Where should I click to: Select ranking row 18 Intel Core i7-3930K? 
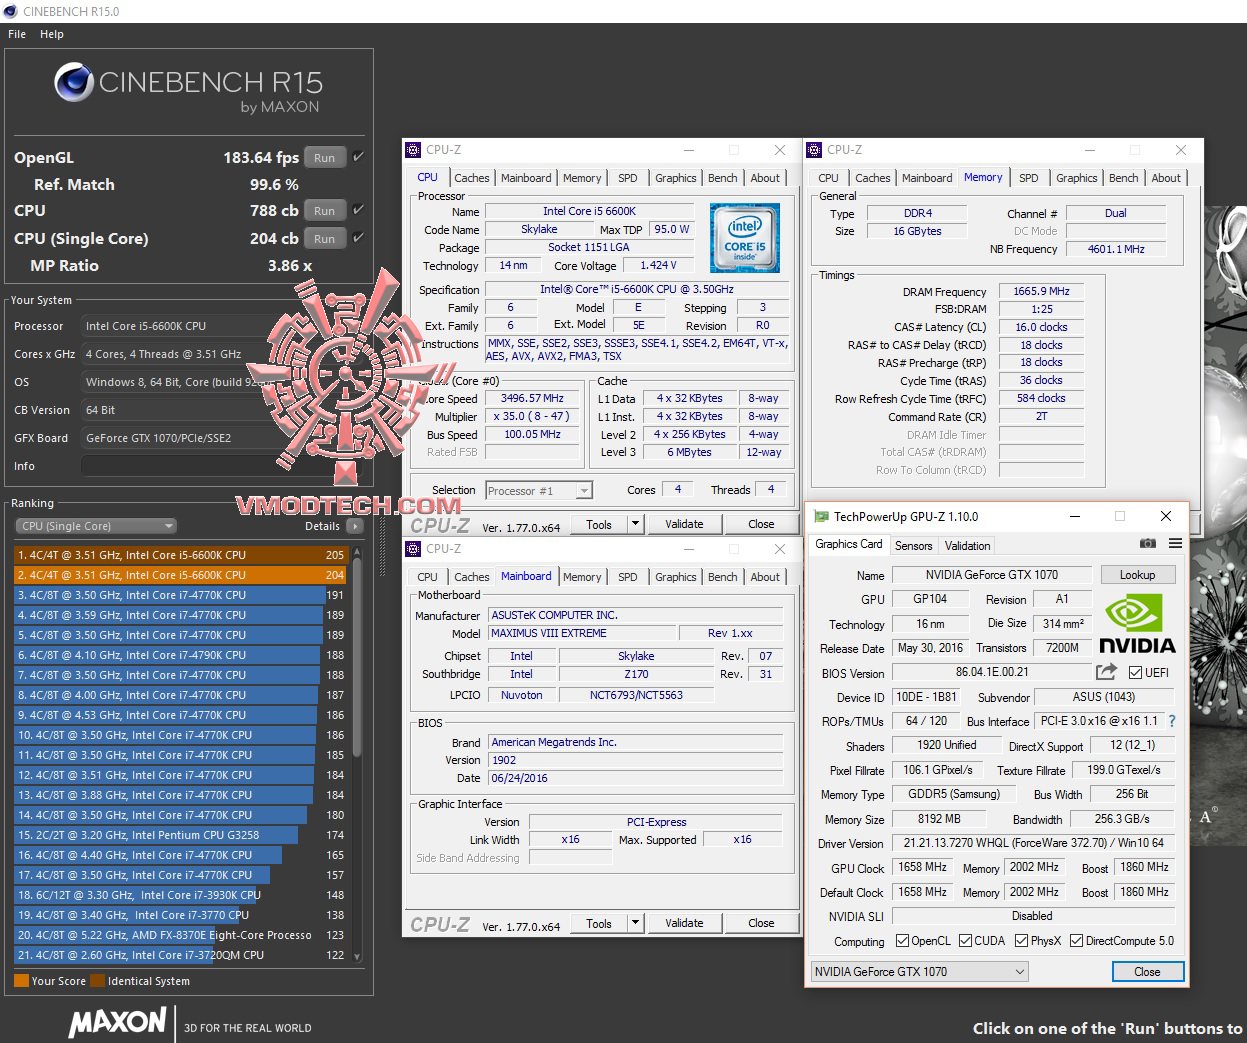[x=180, y=895]
